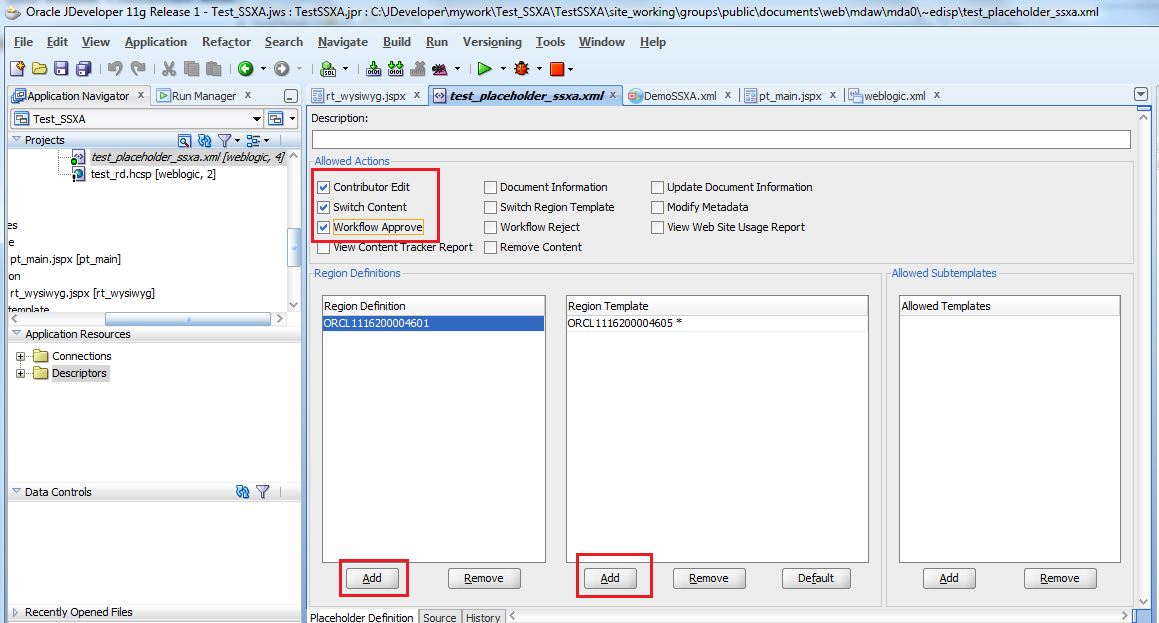Refresh the Projects panel
Screen dimensions: 1159x623
coord(204,140)
